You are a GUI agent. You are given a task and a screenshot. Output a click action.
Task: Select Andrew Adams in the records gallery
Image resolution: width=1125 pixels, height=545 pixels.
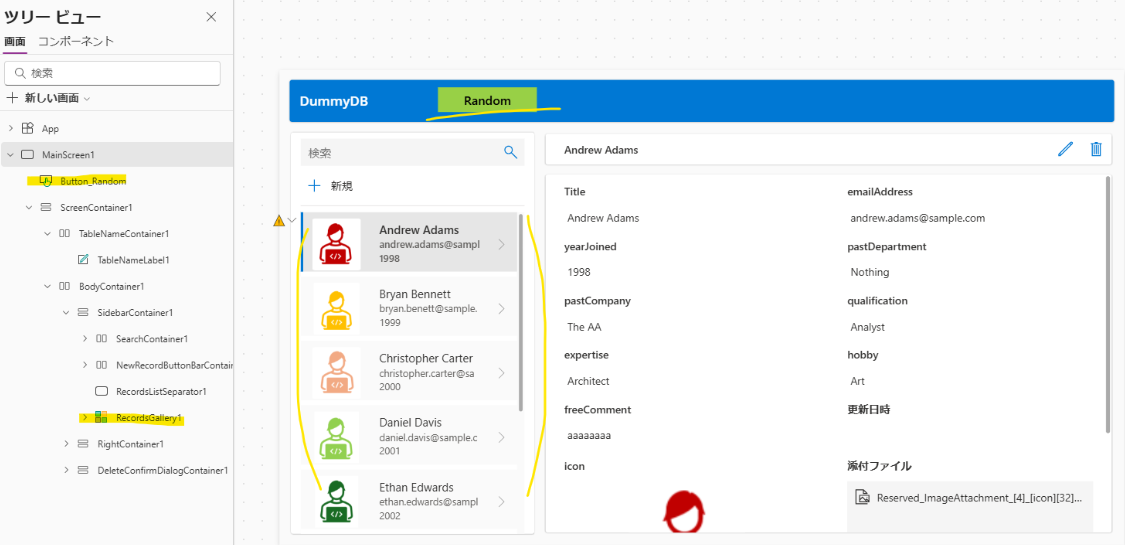pyautogui.click(x=410, y=242)
